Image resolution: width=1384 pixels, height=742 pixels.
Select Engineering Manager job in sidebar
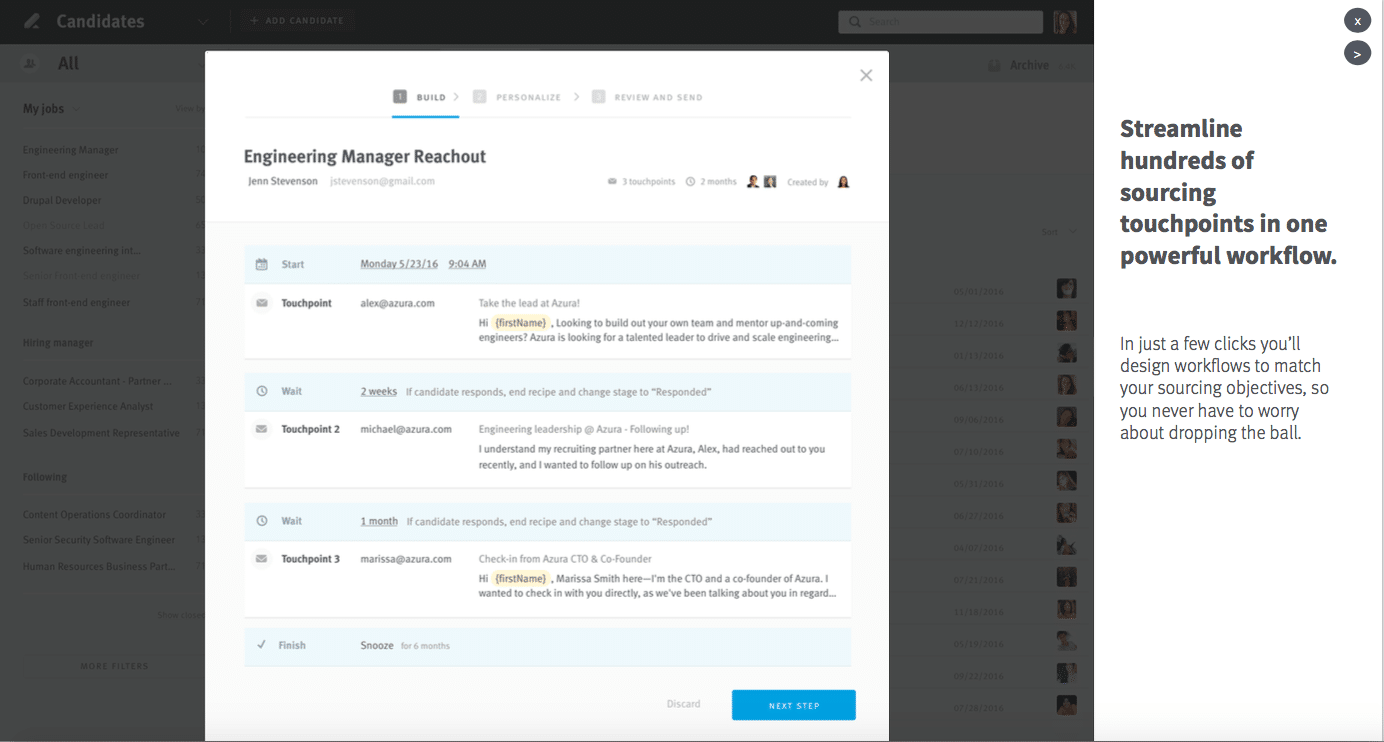click(x=71, y=150)
